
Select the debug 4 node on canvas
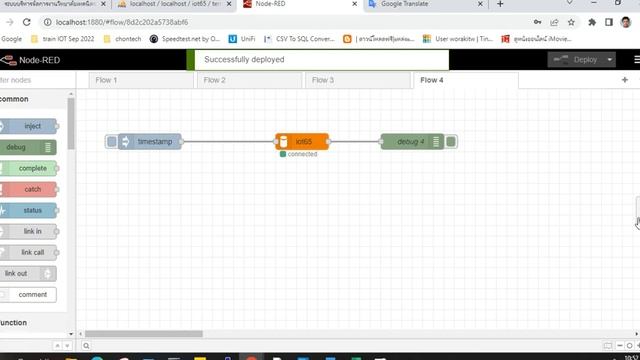[412, 142]
